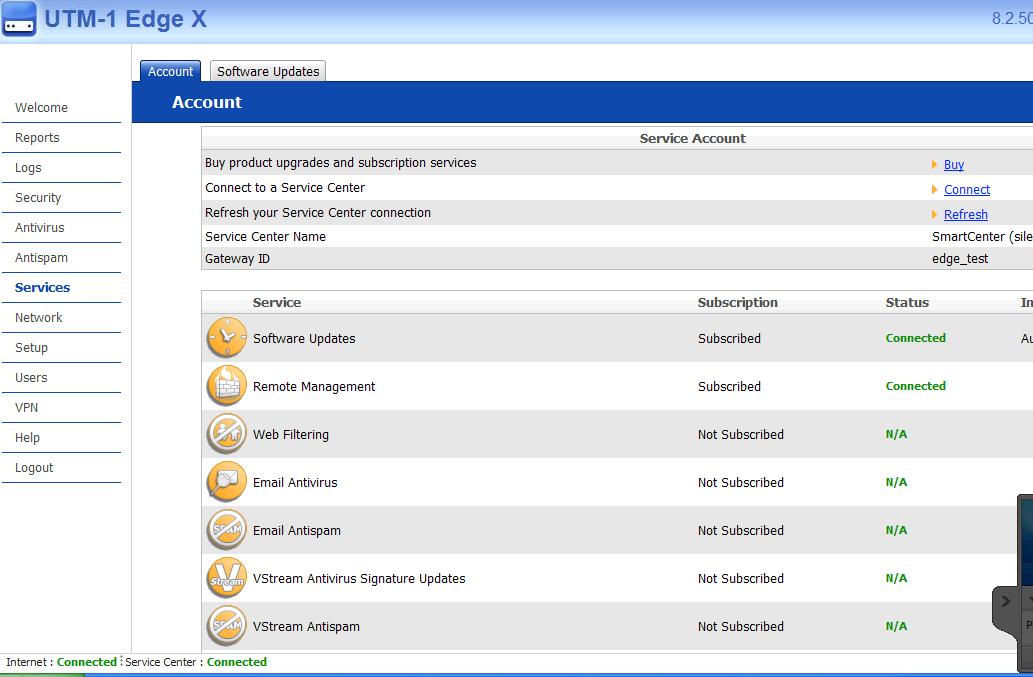Click the VStream Antivirus Signature Updates icon
The image size is (1033, 677).
pos(227,578)
